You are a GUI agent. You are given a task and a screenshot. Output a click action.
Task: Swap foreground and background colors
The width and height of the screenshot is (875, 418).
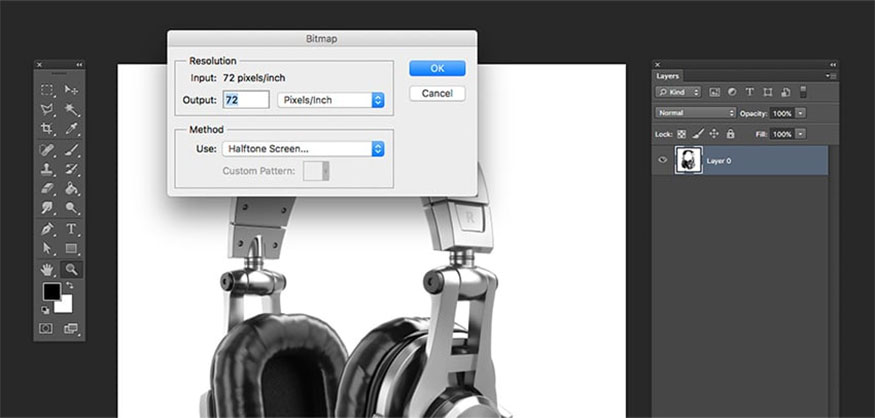click(x=70, y=286)
